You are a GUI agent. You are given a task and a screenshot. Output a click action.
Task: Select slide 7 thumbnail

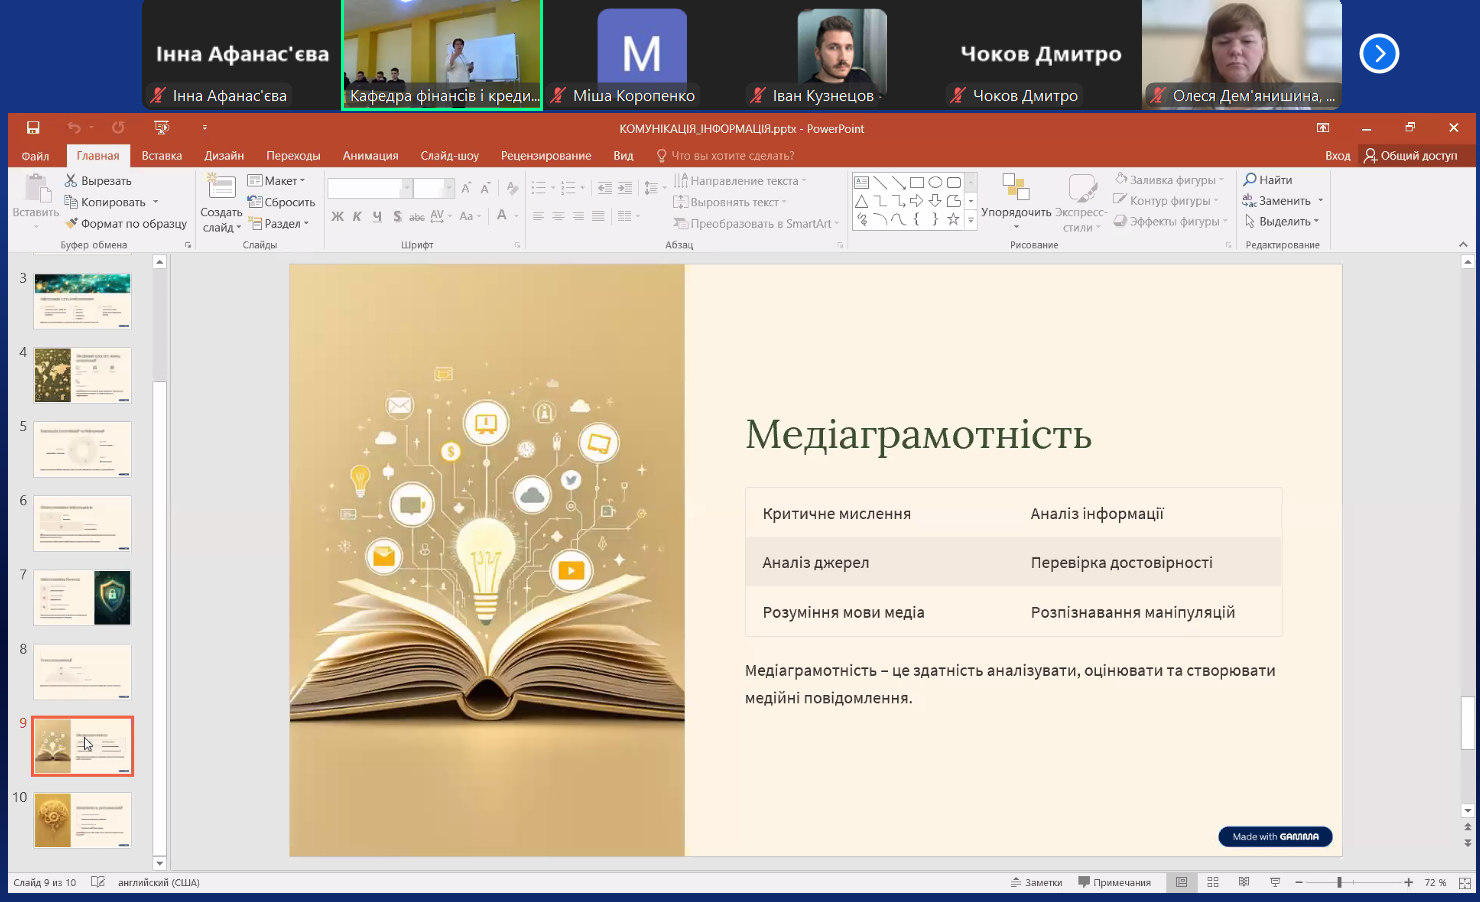(82, 598)
